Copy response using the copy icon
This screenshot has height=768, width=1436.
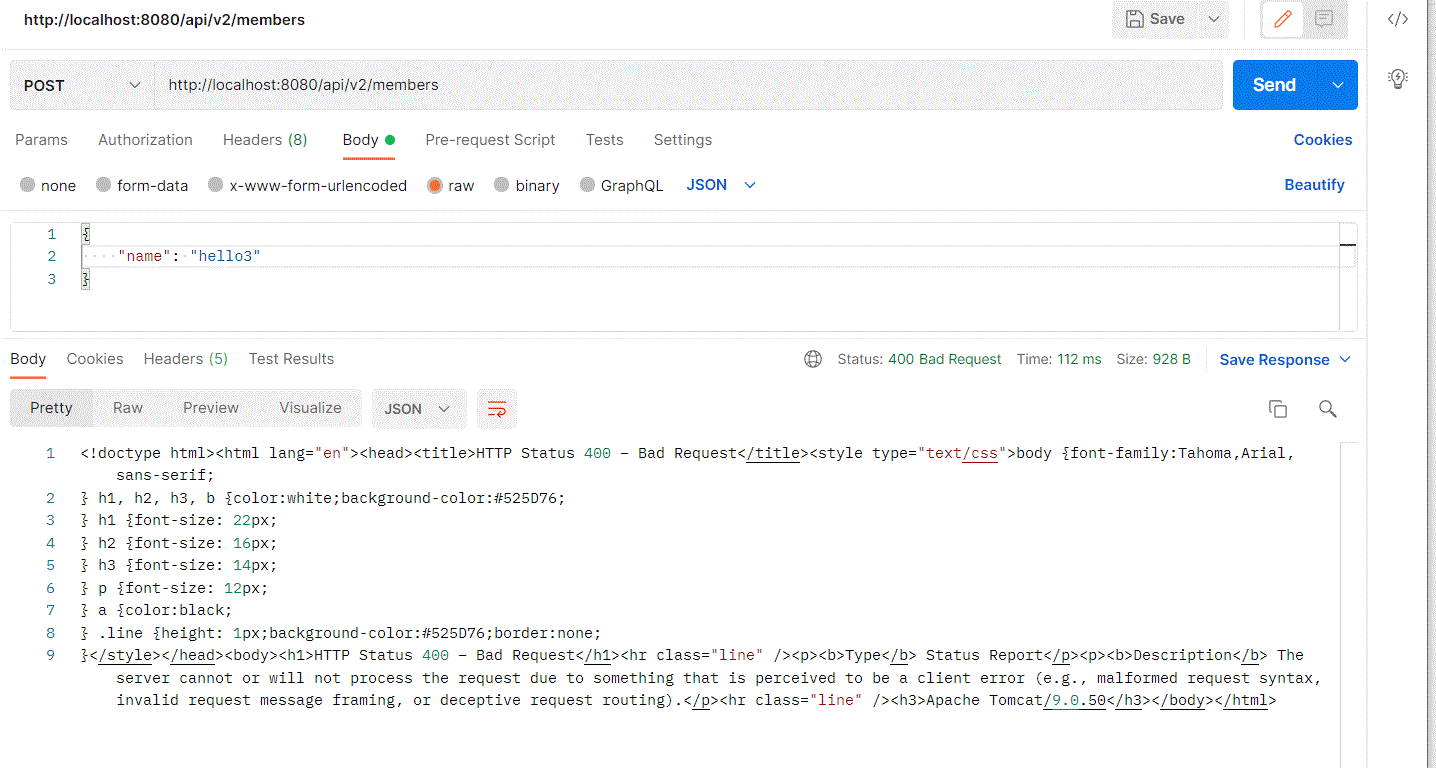pos(1277,409)
